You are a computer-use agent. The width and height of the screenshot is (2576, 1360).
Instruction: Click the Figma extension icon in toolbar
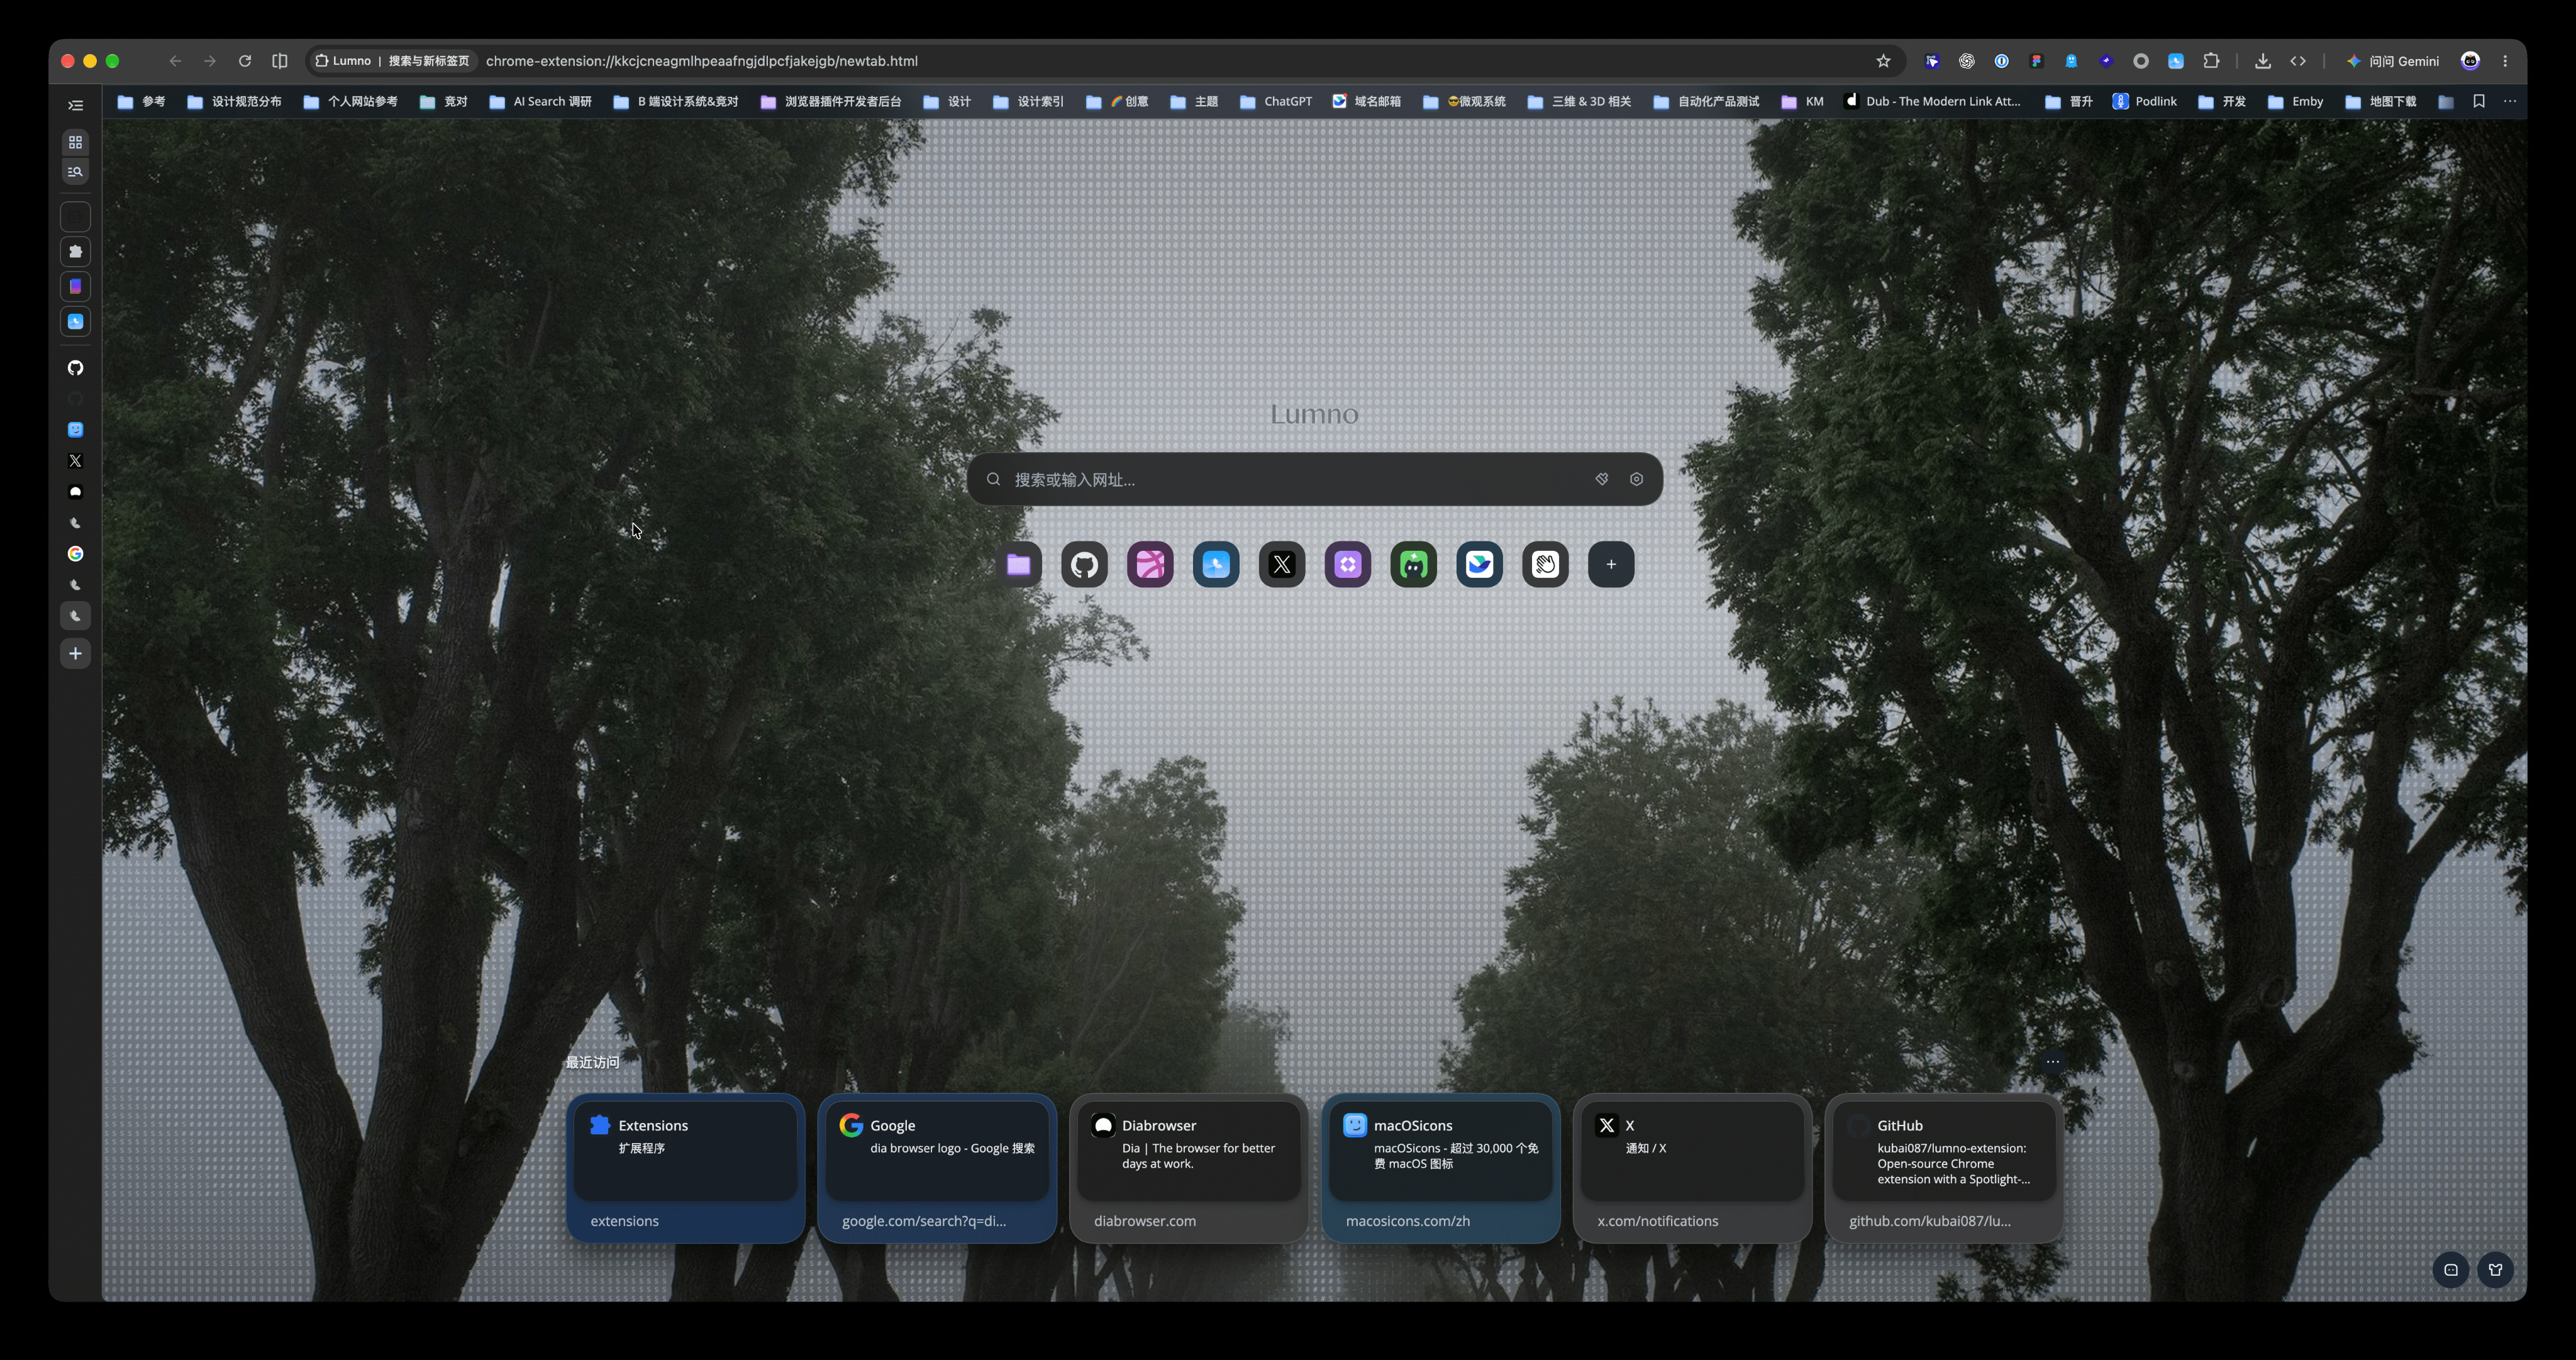click(2036, 61)
